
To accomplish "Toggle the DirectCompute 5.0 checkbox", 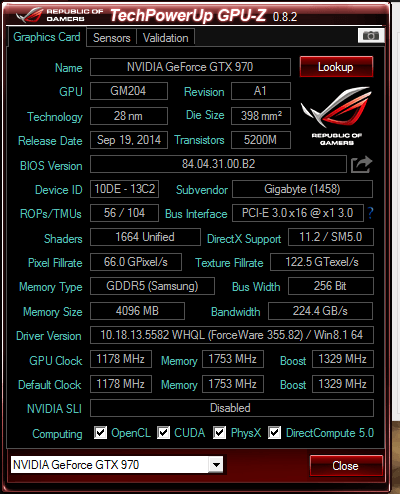I will point(274,433).
